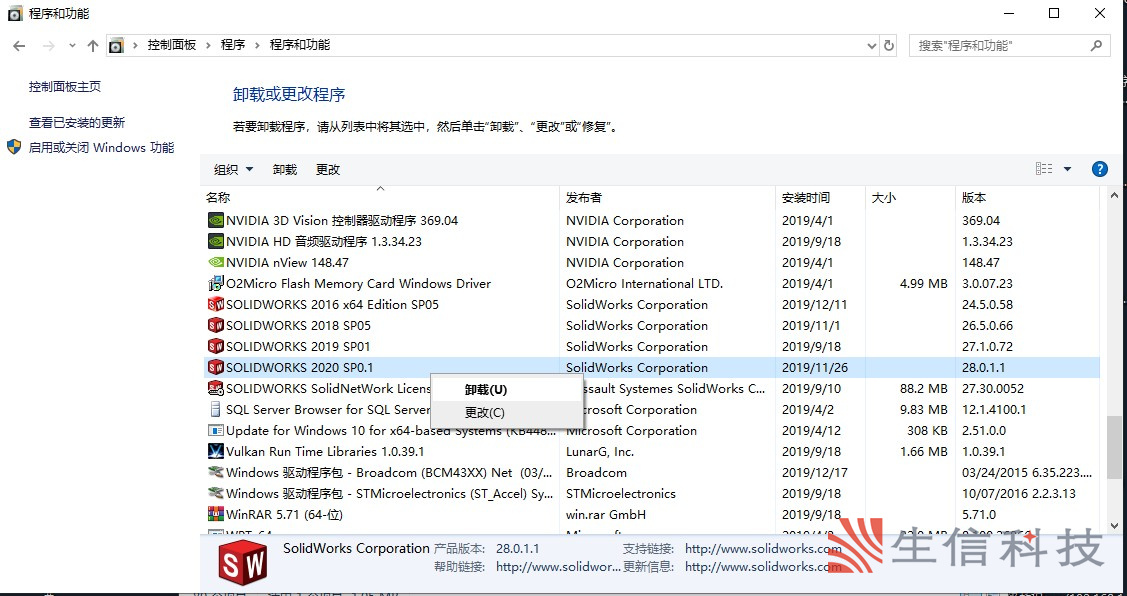Click the 'O2Micro International LTD.' publisher cell
1127x596 pixels.
click(644, 283)
